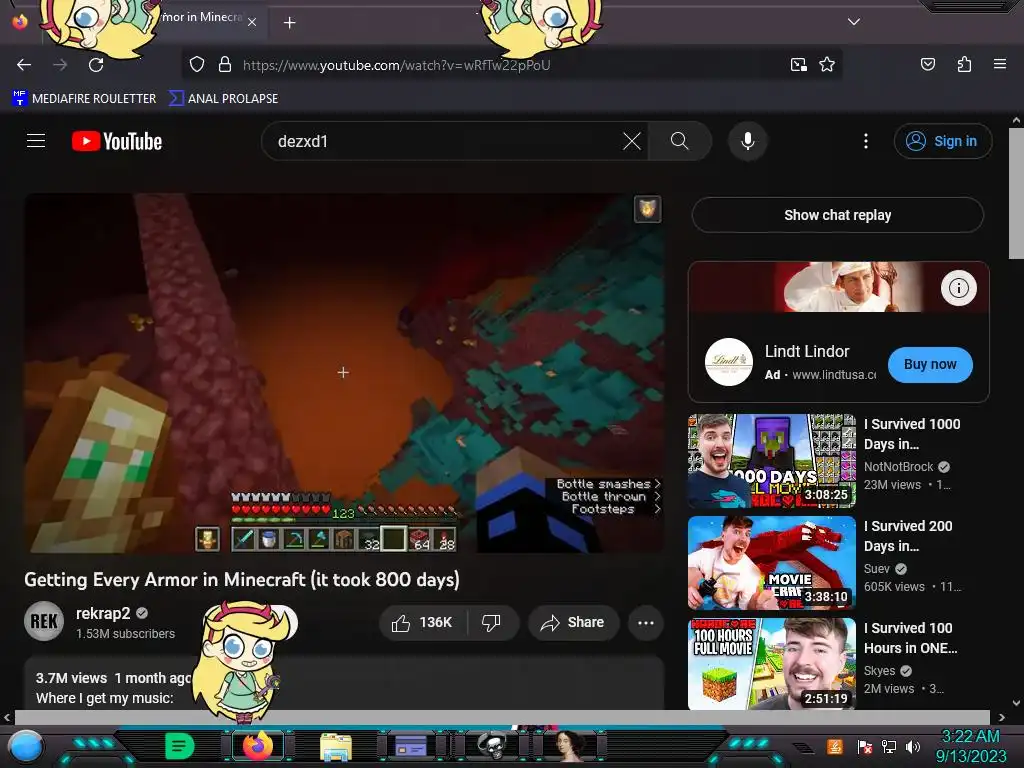
Task: Dislike the video with the thumbs down button
Action: point(492,622)
